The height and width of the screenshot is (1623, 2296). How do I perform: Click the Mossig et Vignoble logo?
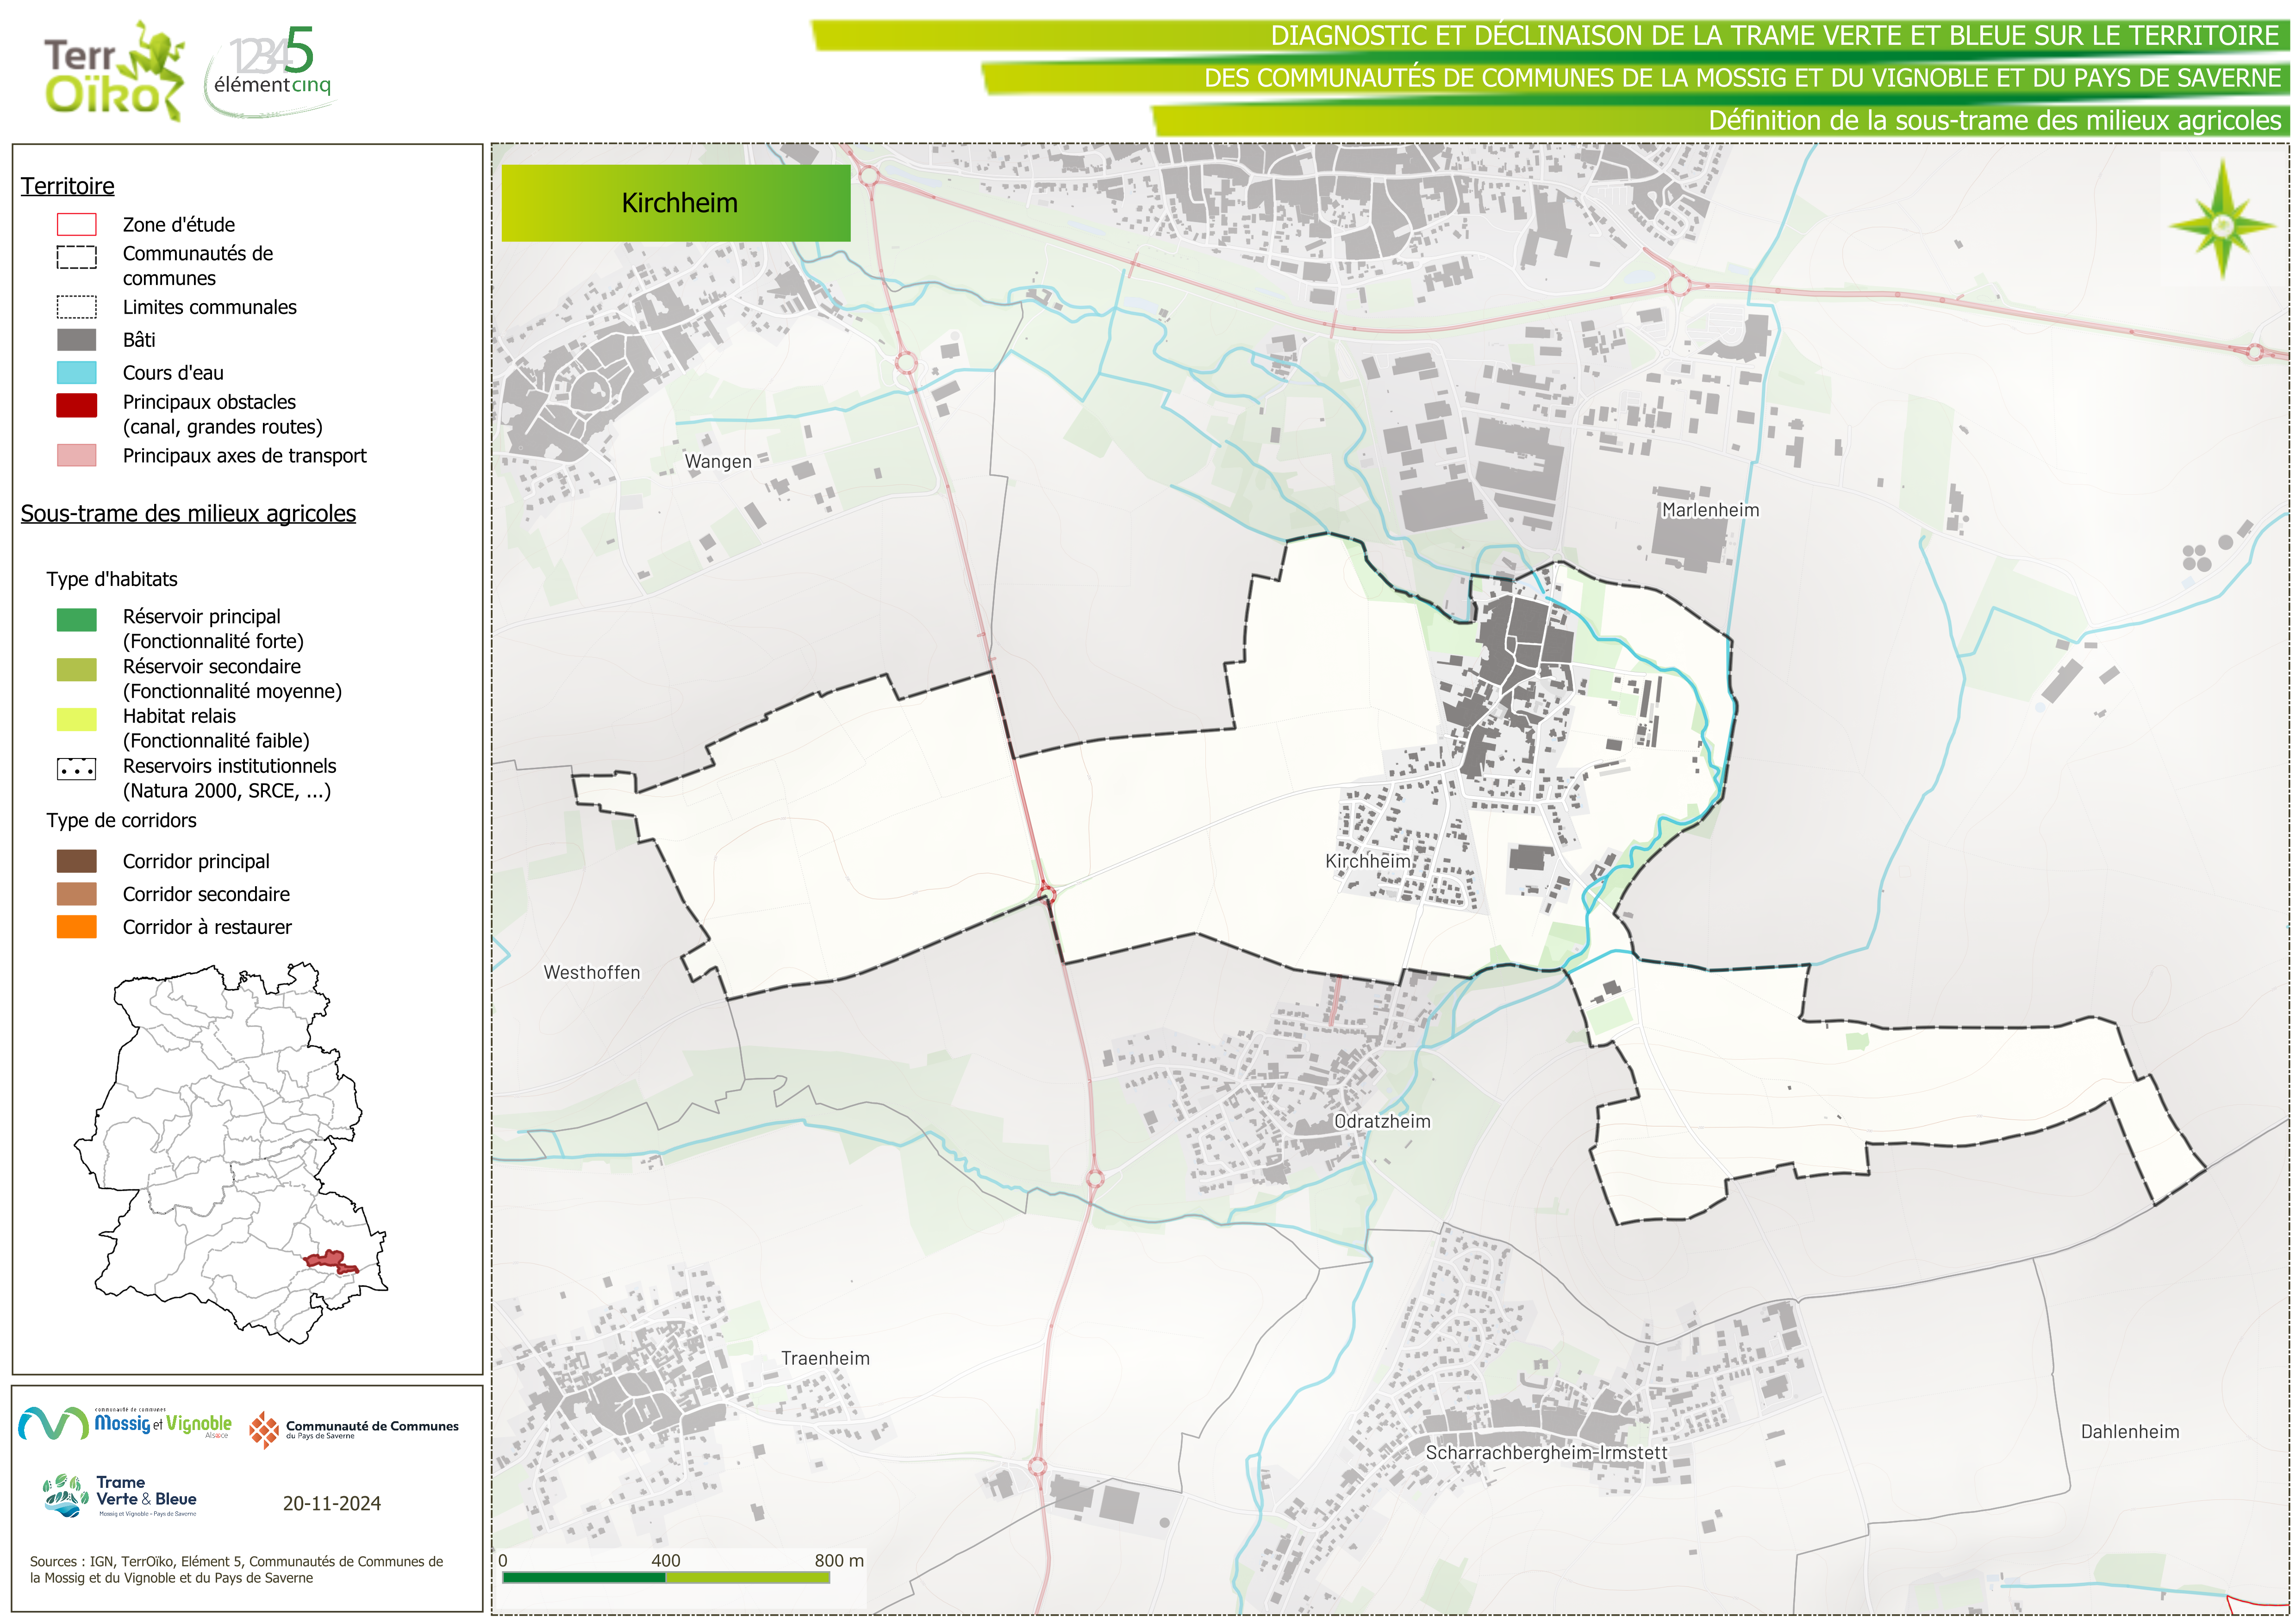point(125,1423)
